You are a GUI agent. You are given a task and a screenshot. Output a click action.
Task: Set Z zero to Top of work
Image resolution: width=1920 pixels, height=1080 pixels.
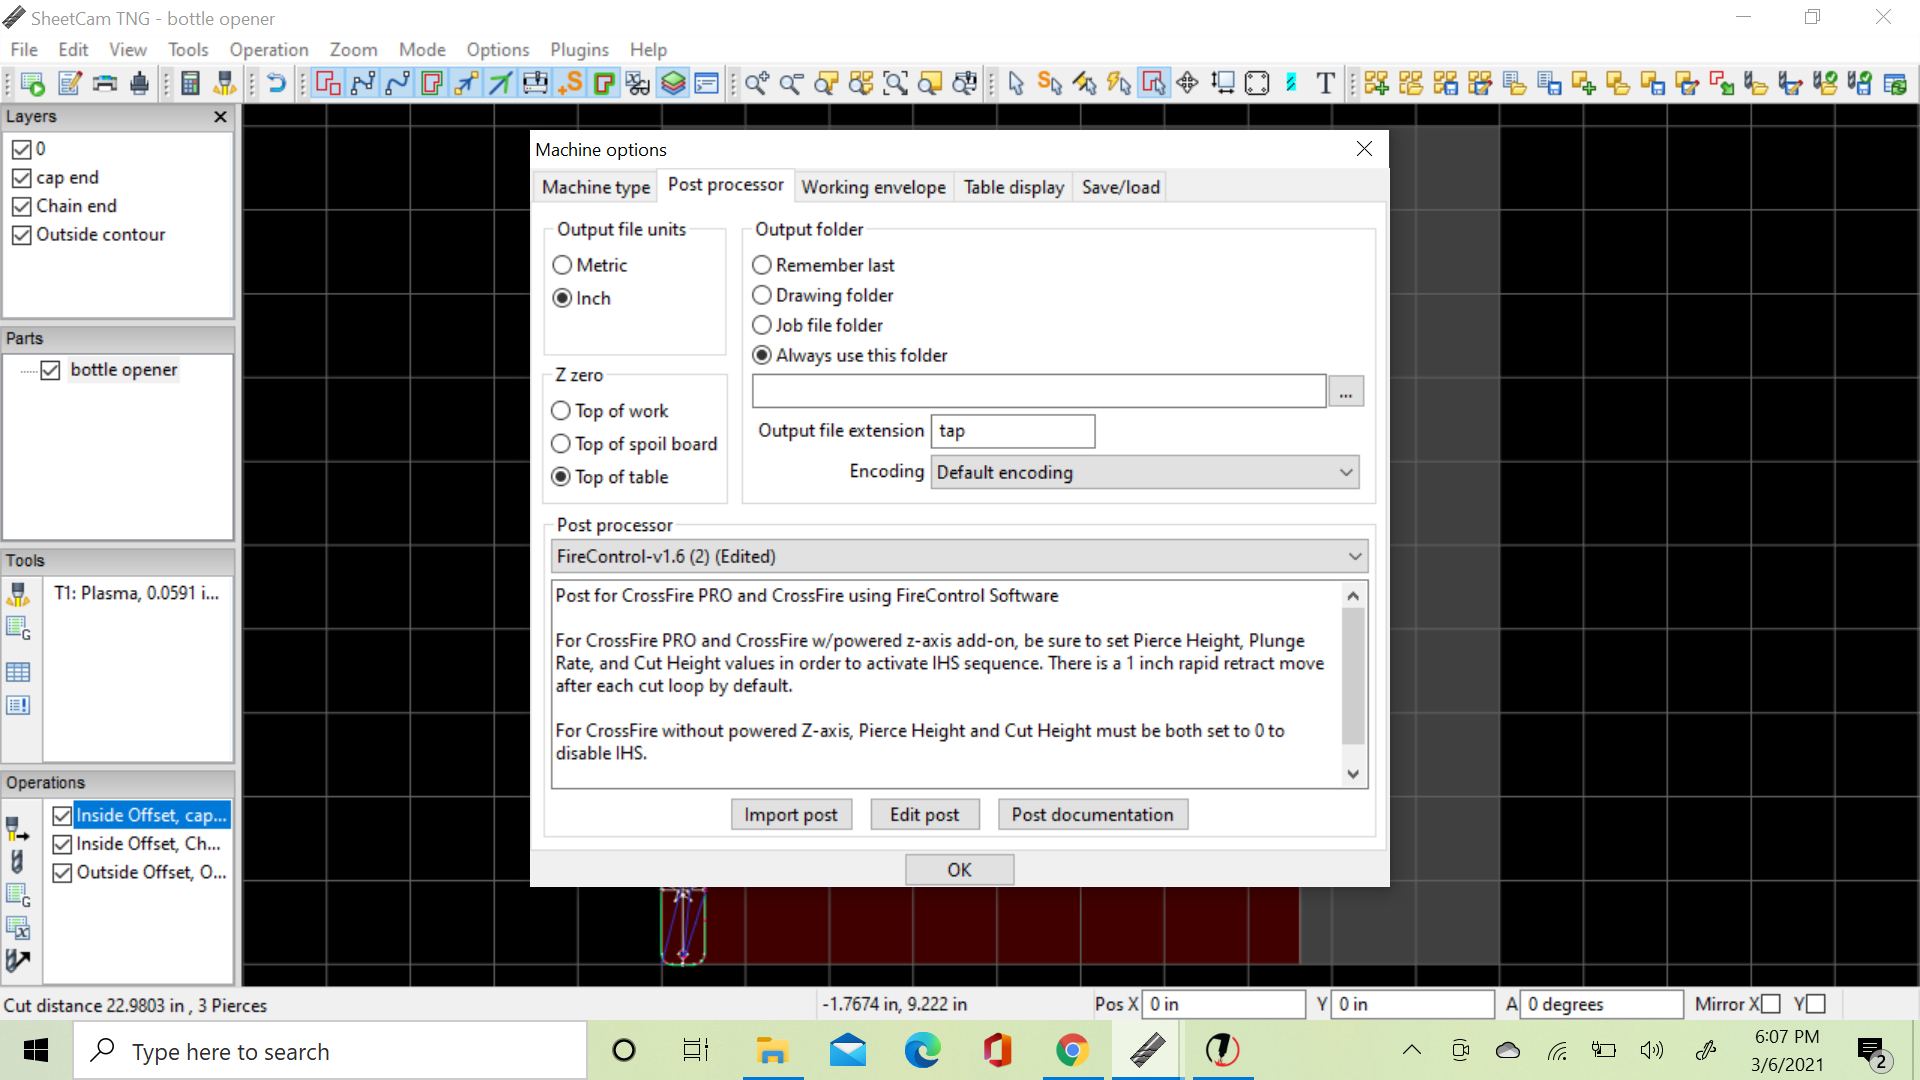click(610, 411)
